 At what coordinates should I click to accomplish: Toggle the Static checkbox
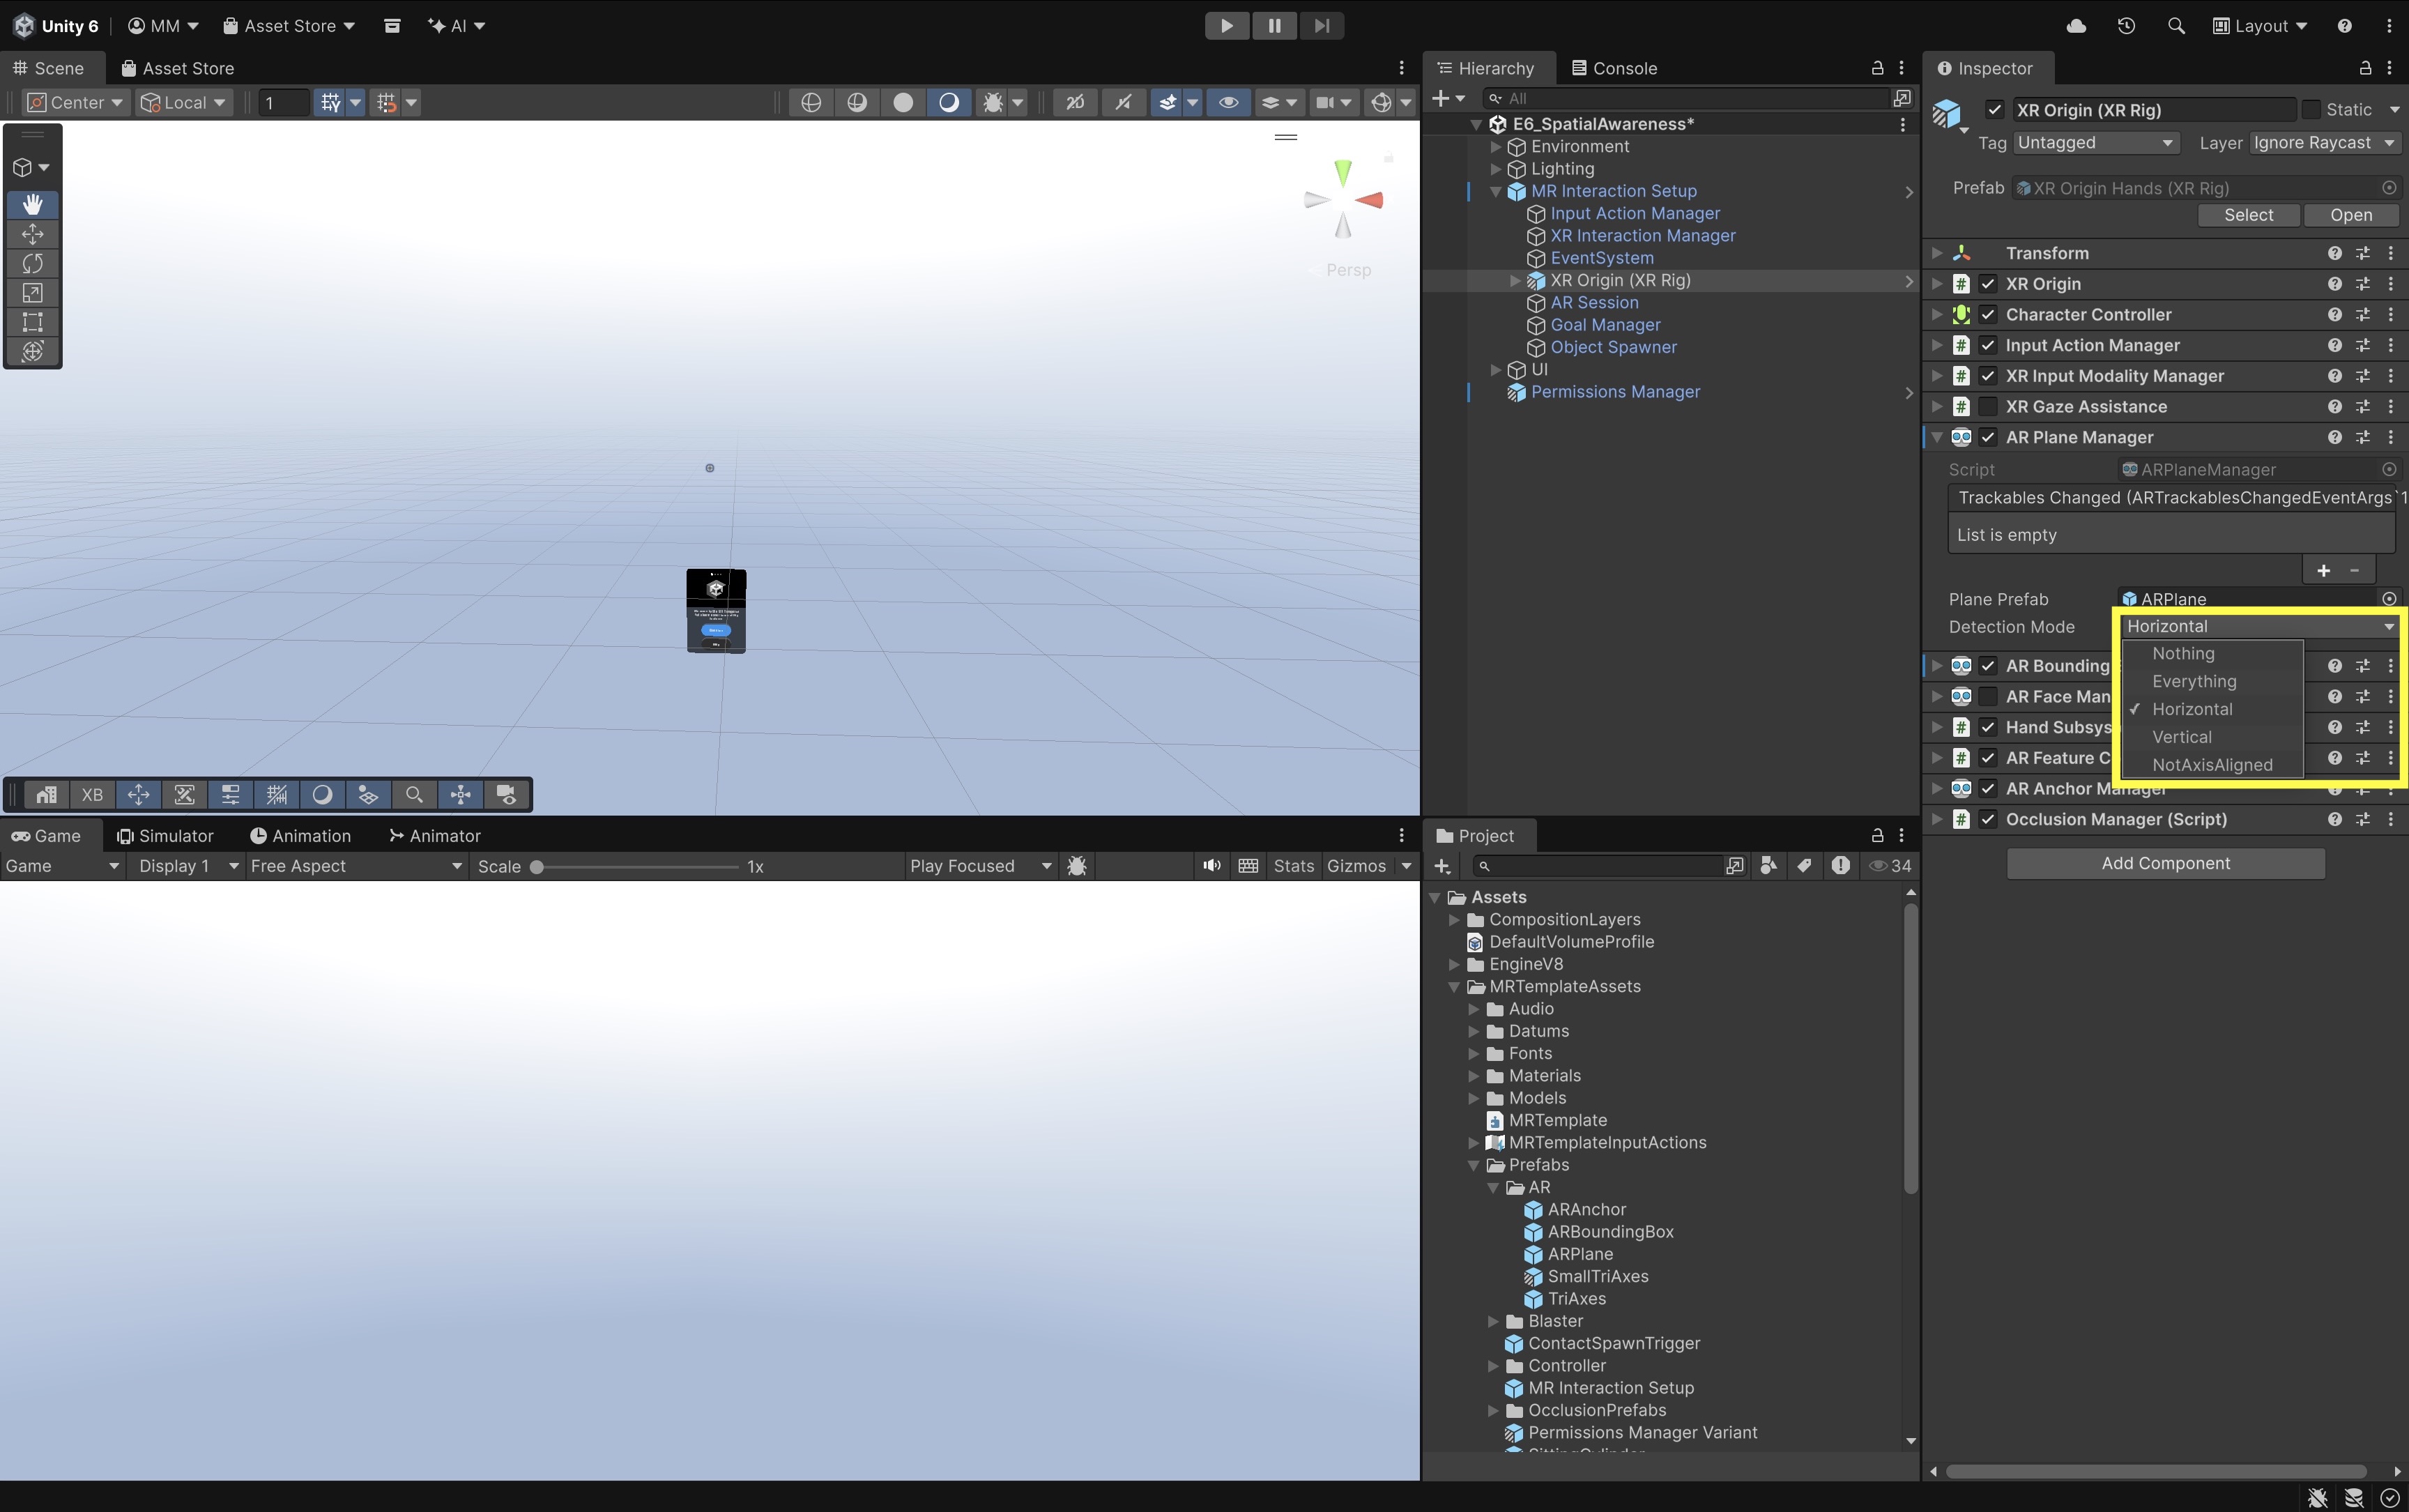2311,110
